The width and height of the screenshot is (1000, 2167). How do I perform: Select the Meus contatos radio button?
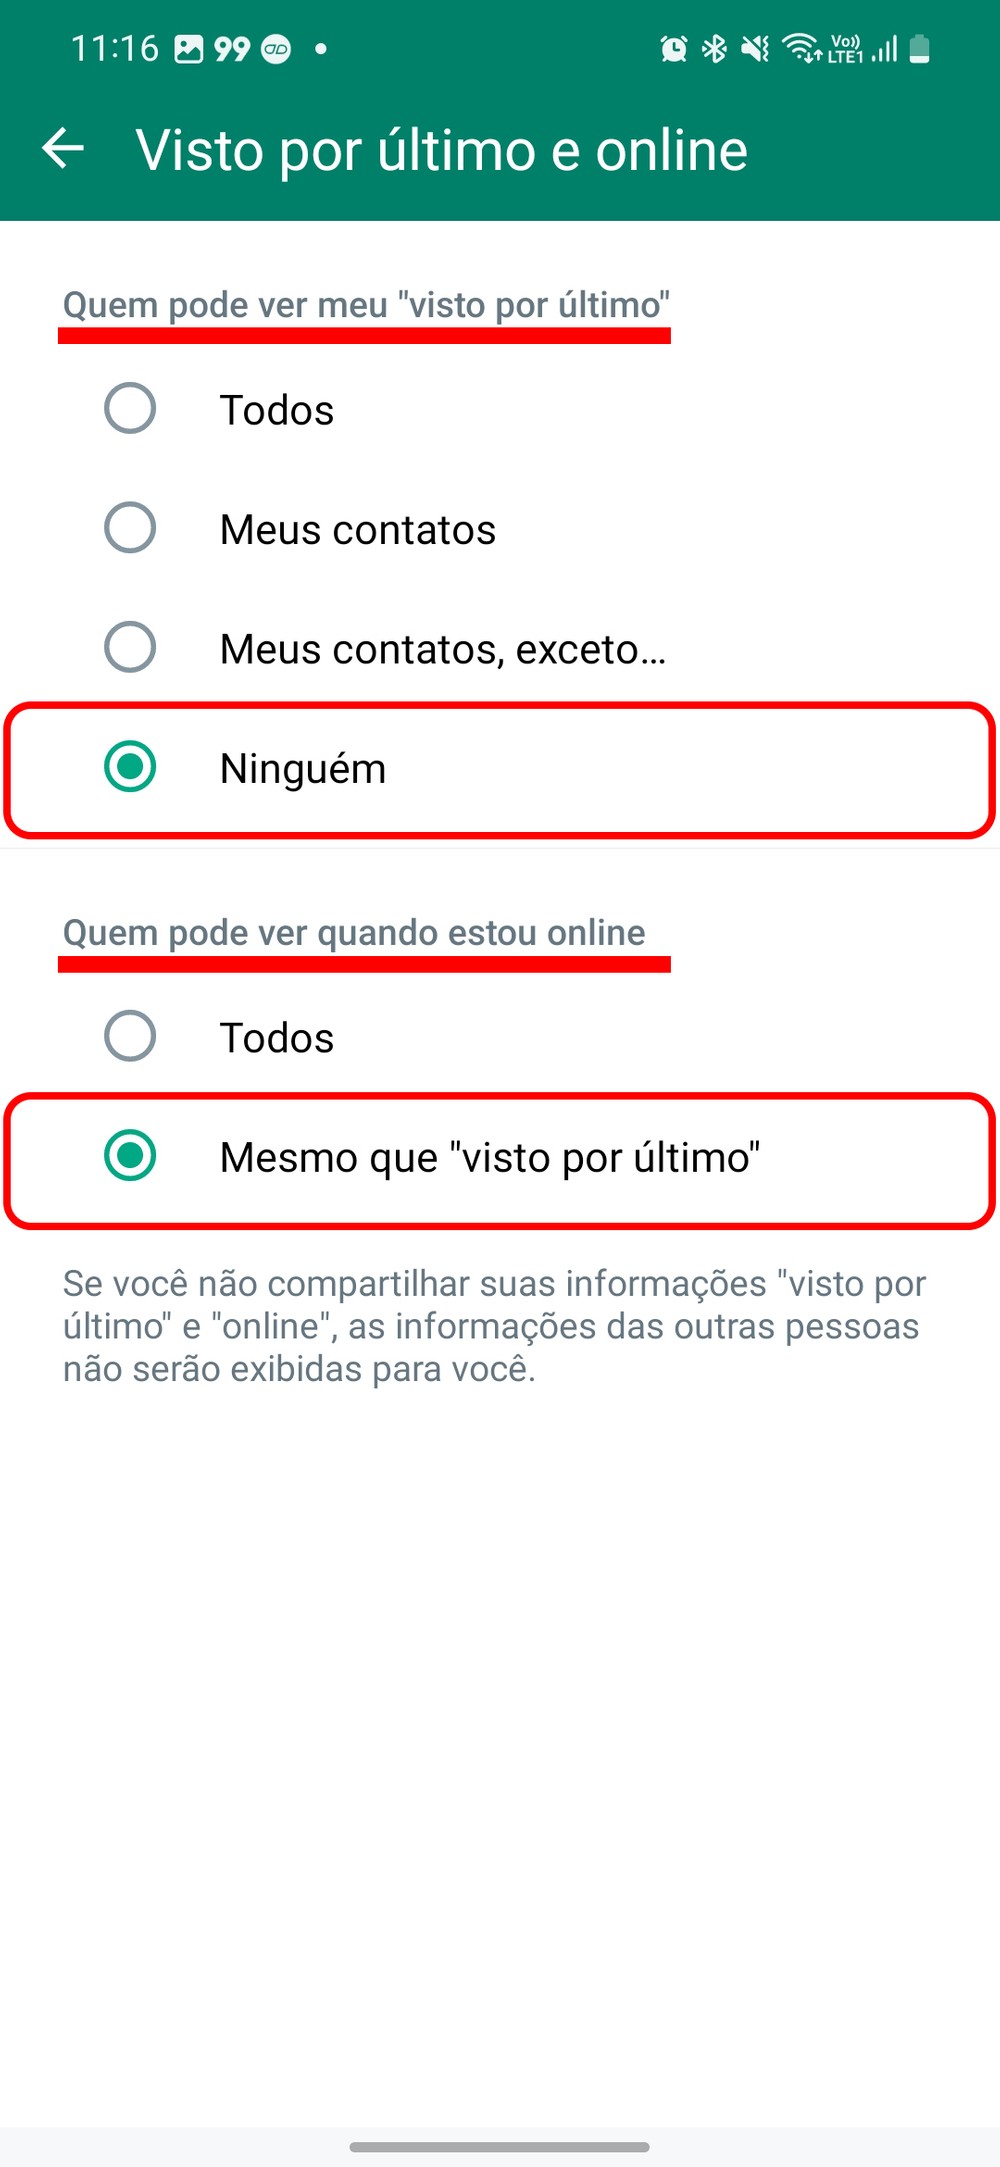coord(130,528)
